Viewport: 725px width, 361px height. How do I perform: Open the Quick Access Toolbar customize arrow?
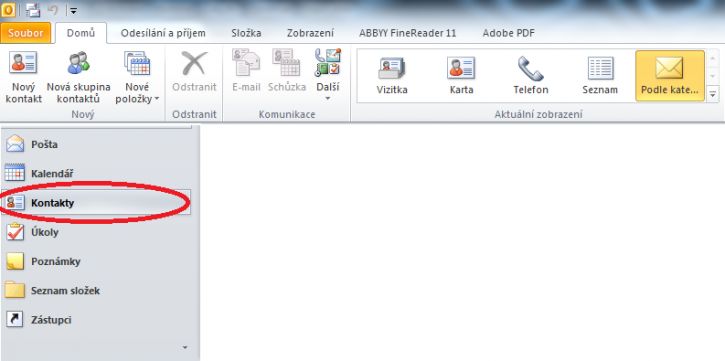coord(74,10)
